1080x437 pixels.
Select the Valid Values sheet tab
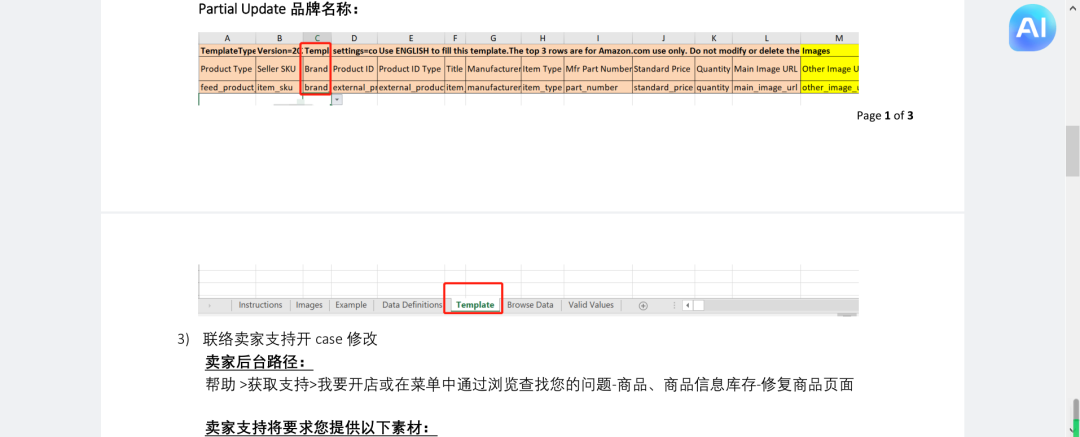591,305
